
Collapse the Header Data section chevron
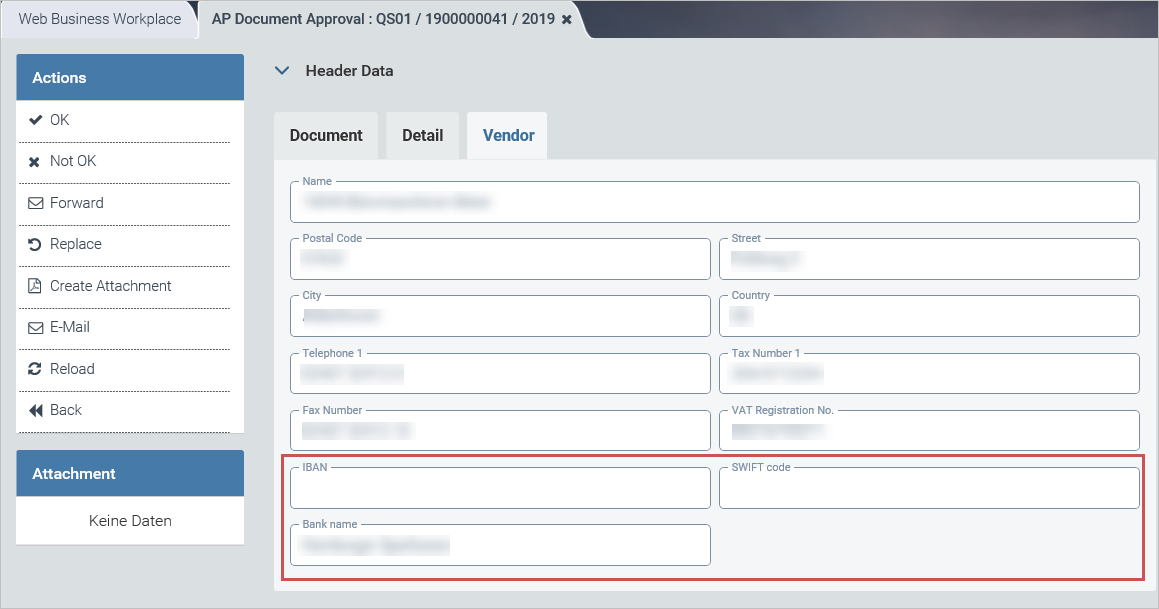point(282,71)
